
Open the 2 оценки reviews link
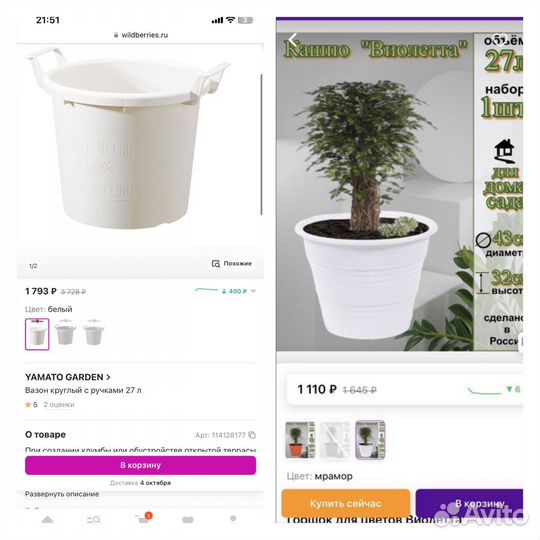tap(59, 404)
